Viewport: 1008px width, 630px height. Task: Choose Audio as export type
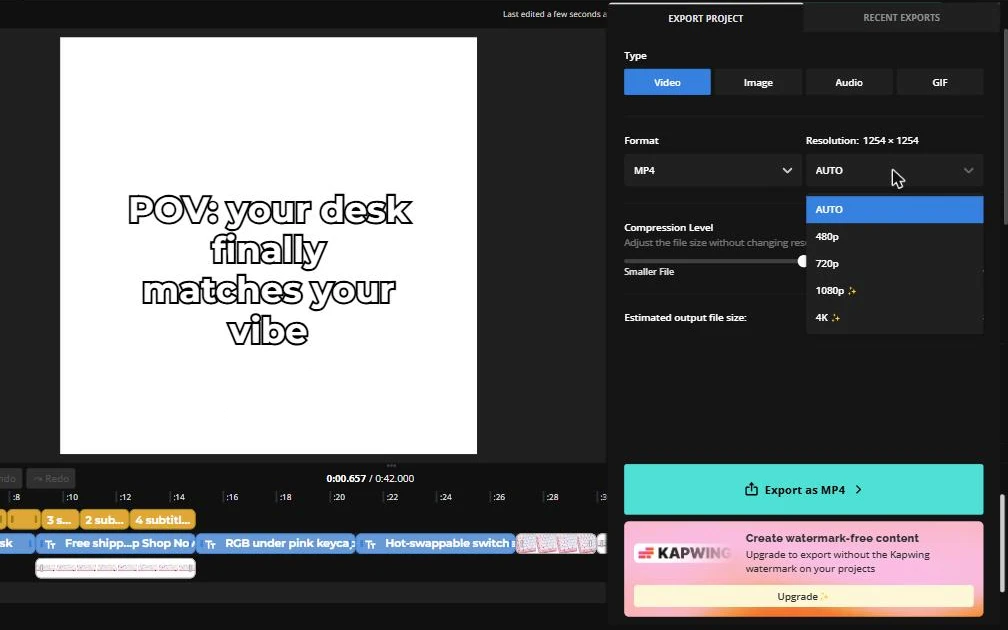tap(849, 82)
